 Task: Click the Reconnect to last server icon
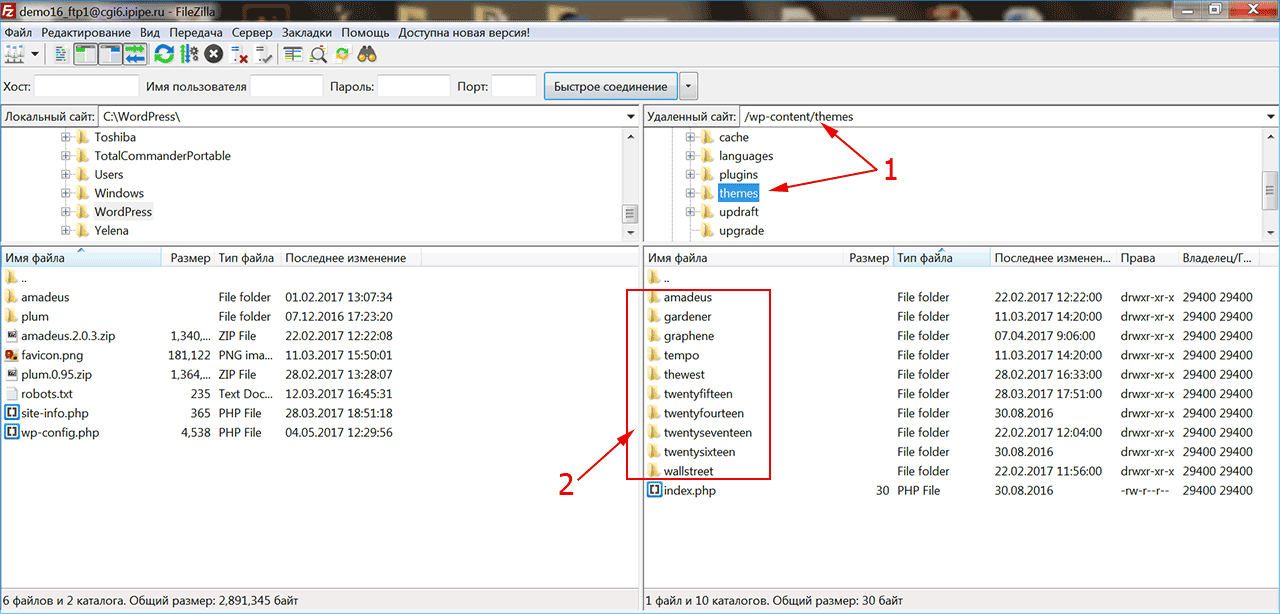264,54
